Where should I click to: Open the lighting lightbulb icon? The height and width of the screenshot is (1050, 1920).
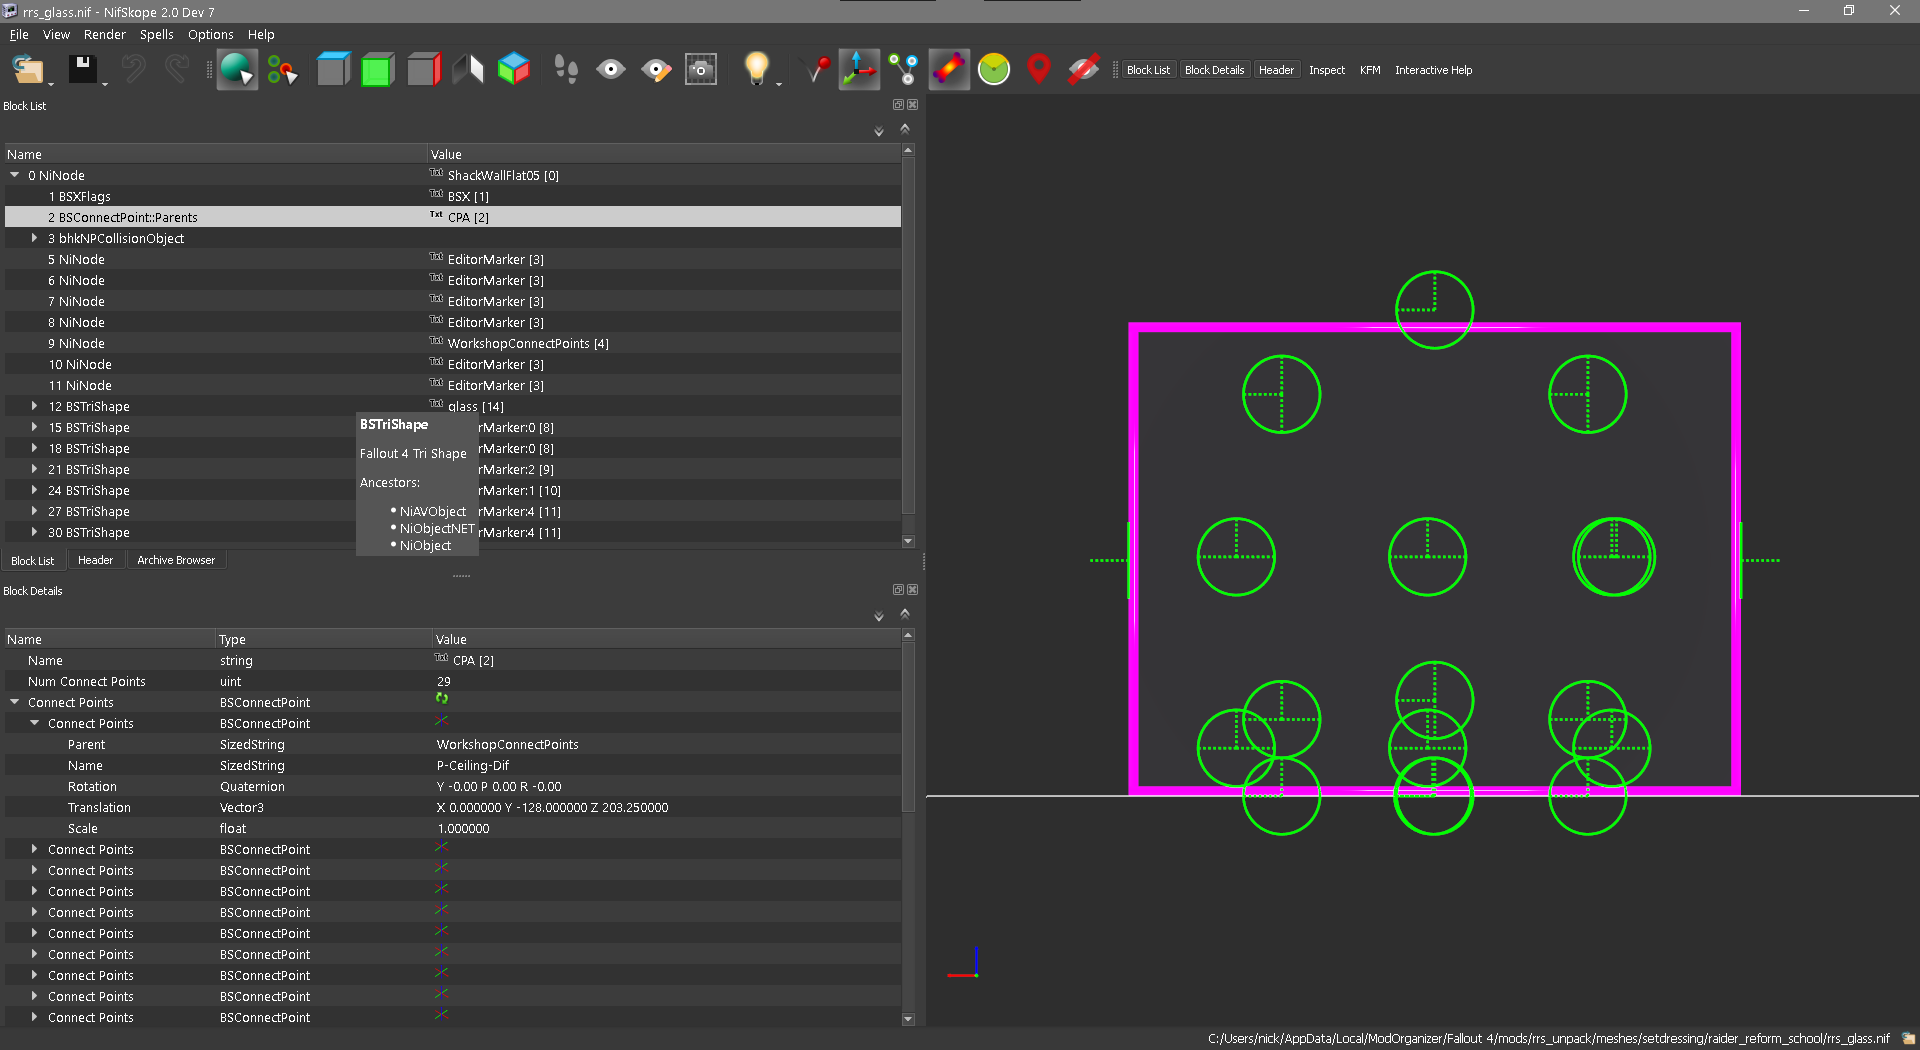[756, 69]
